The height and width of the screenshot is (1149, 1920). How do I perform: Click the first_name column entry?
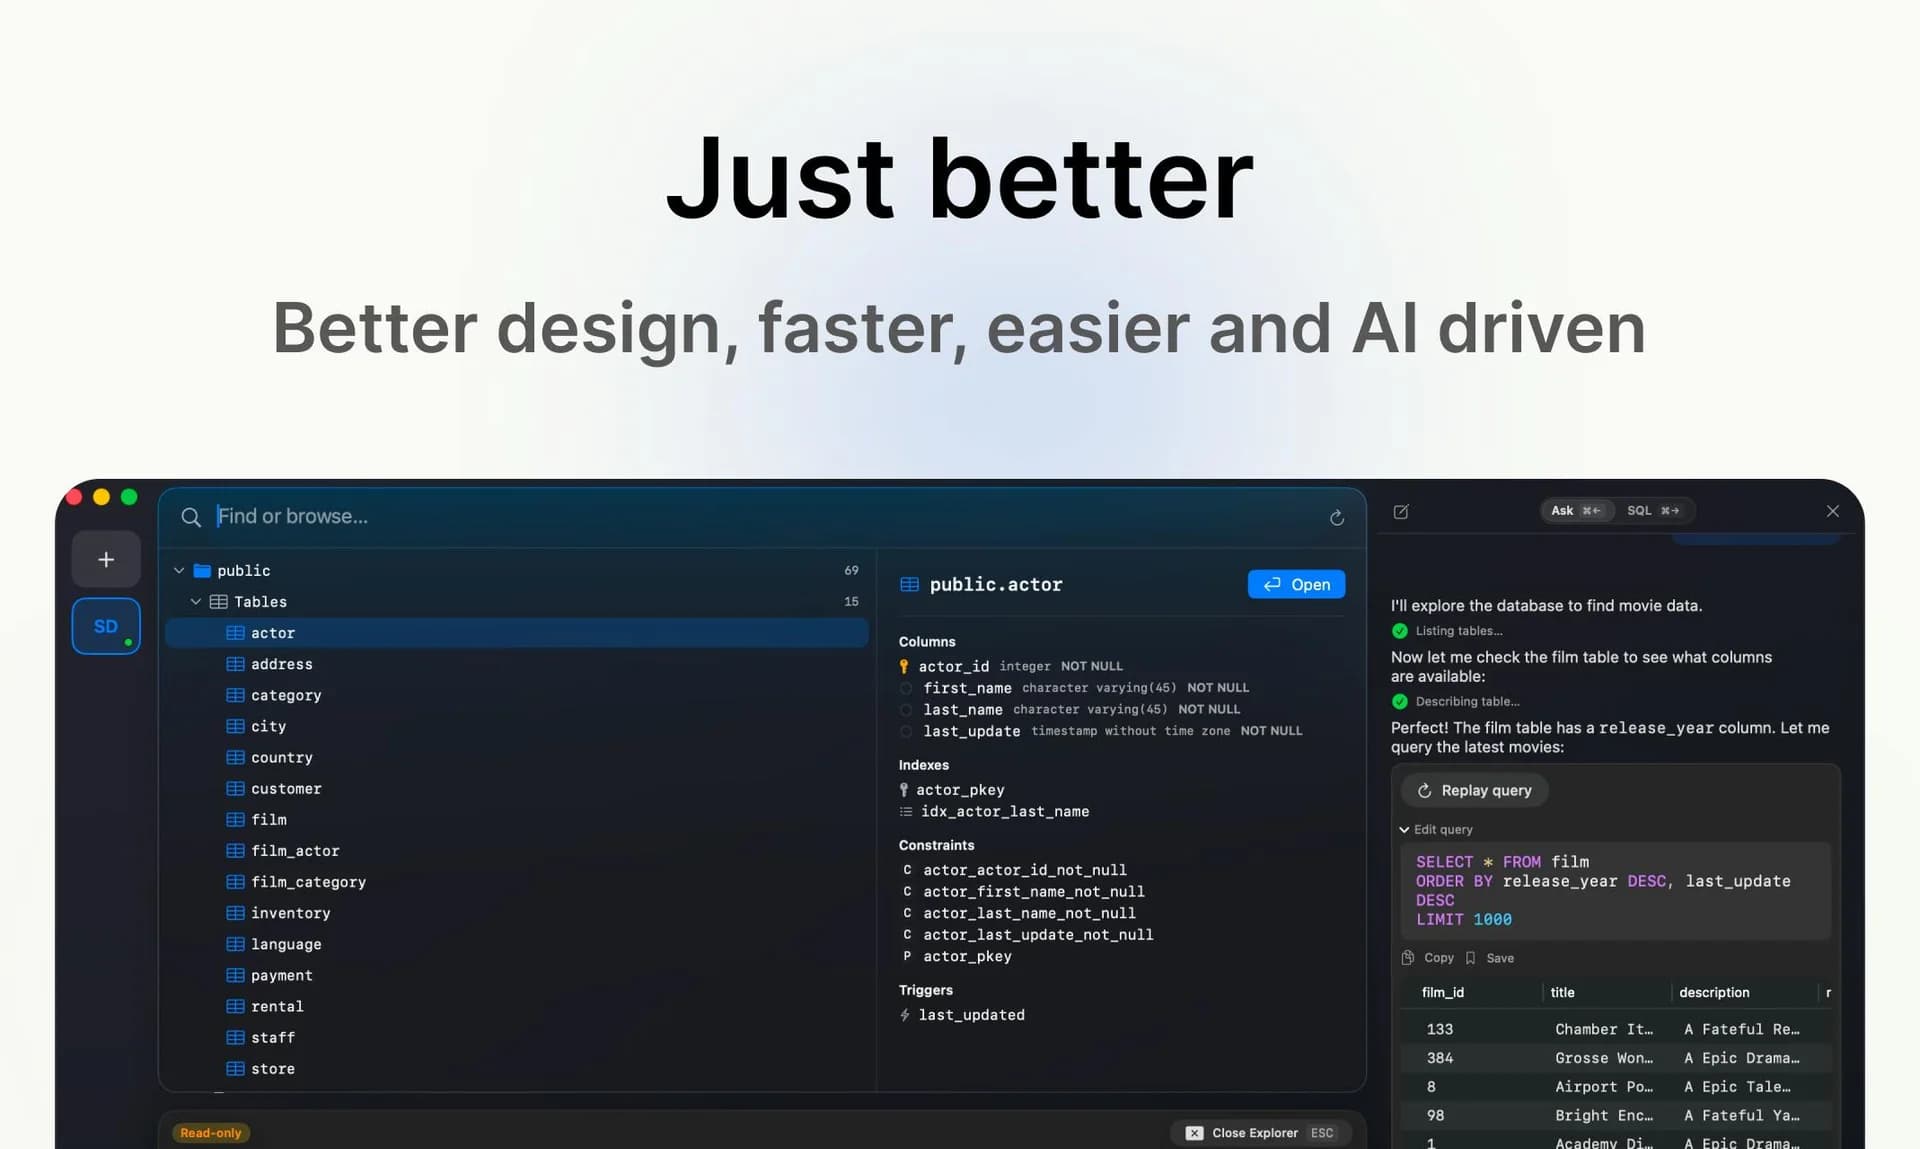(1075, 688)
